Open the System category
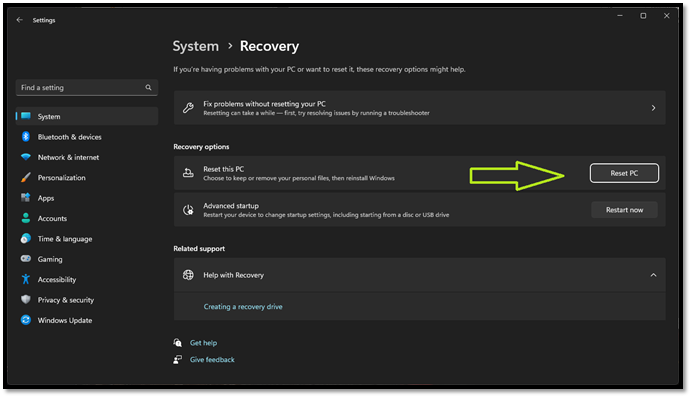 (x=87, y=116)
